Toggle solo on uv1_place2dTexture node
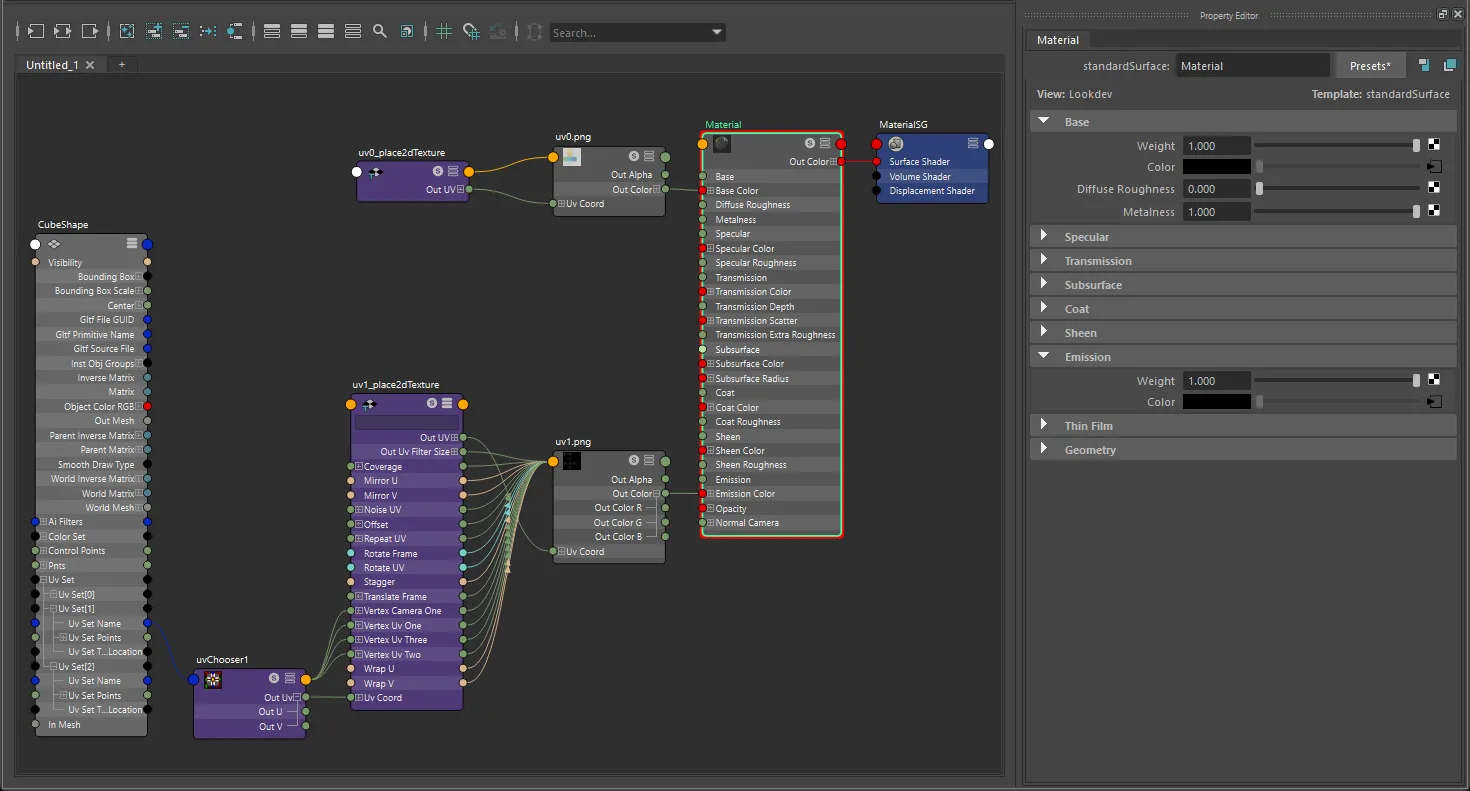The height and width of the screenshot is (791, 1470). tap(432, 403)
